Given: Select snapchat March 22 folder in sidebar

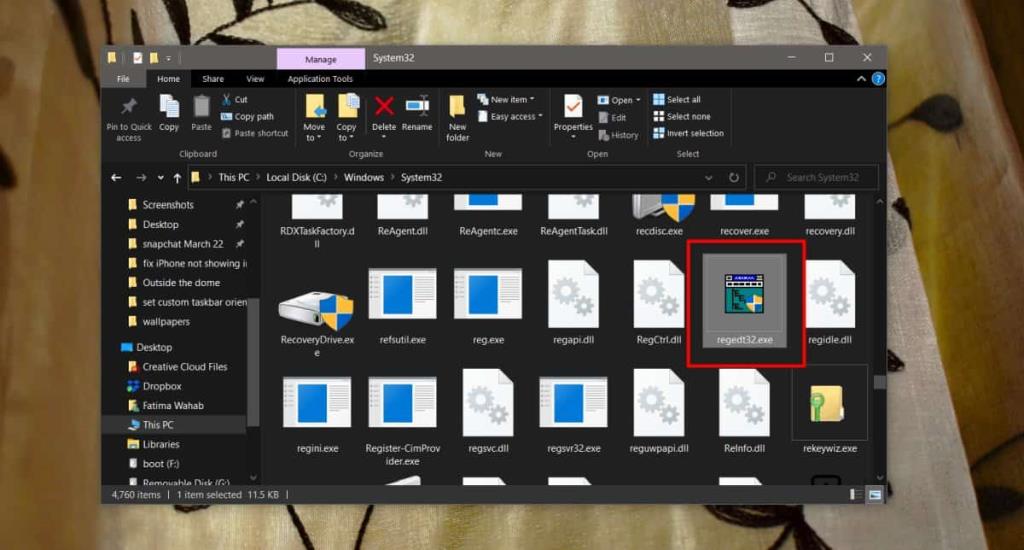Looking at the screenshot, I should point(183,244).
